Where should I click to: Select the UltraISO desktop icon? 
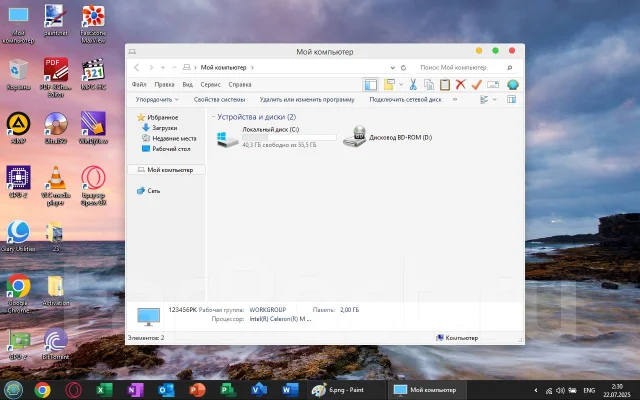(56, 128)
